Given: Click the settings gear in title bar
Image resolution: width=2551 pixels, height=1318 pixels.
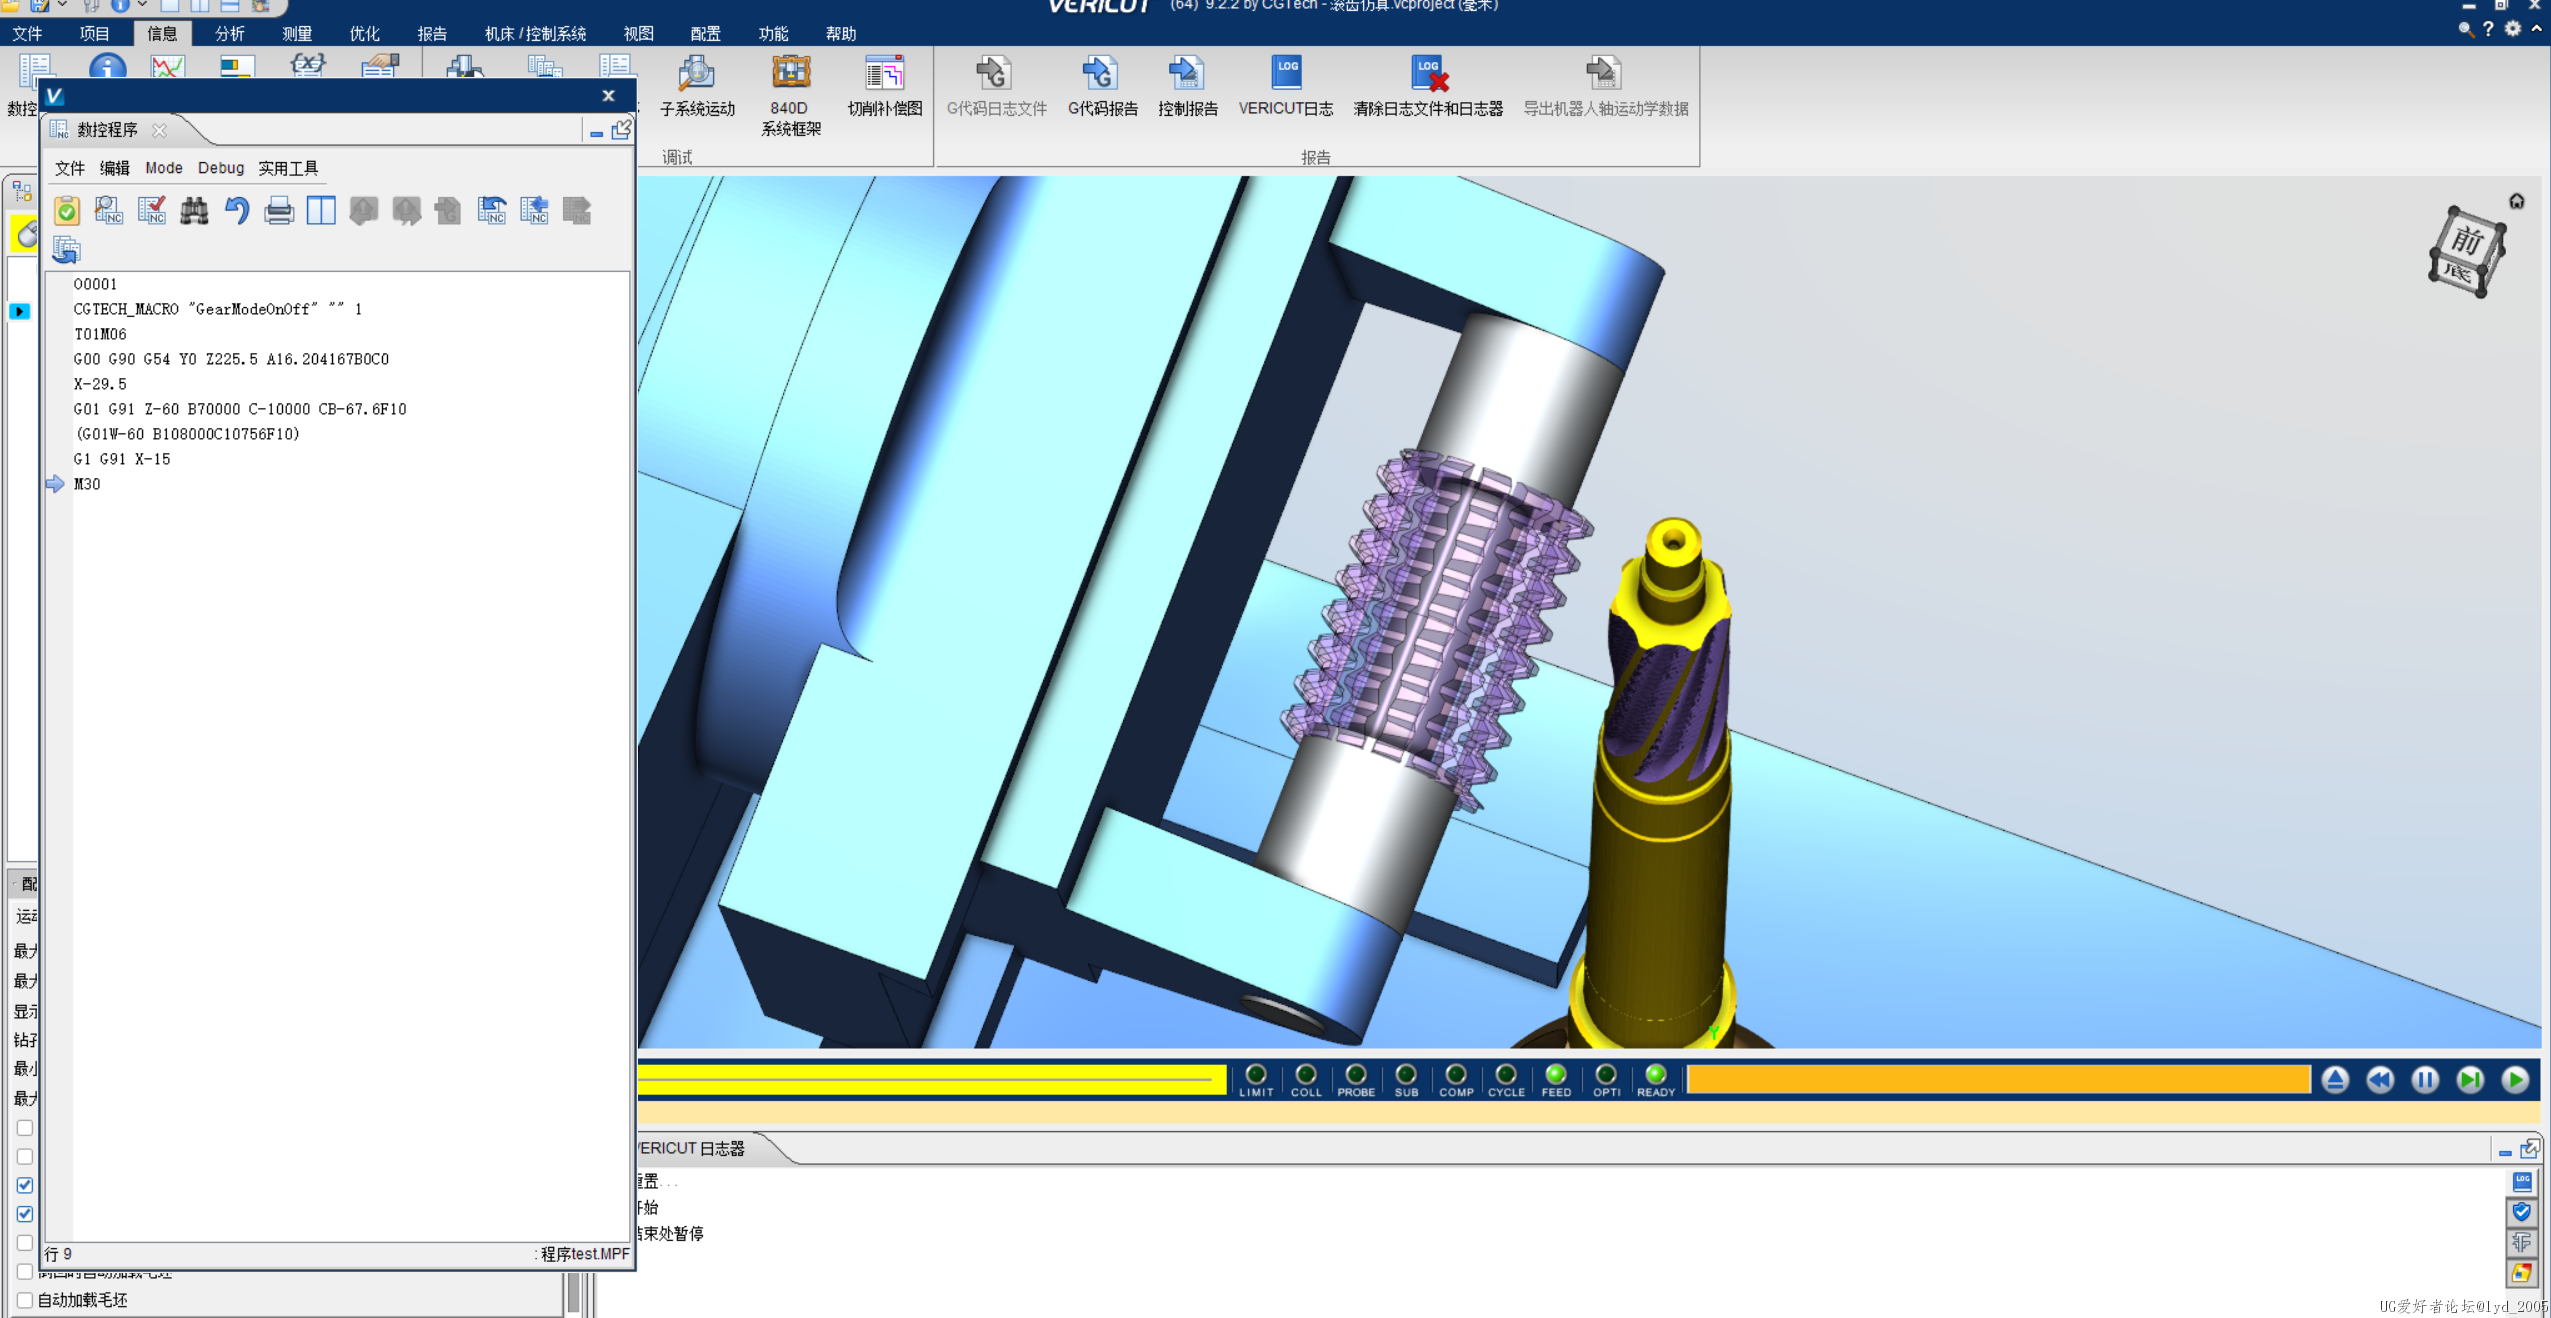Looking at the screenshot, I should (x=2512, y=29).
